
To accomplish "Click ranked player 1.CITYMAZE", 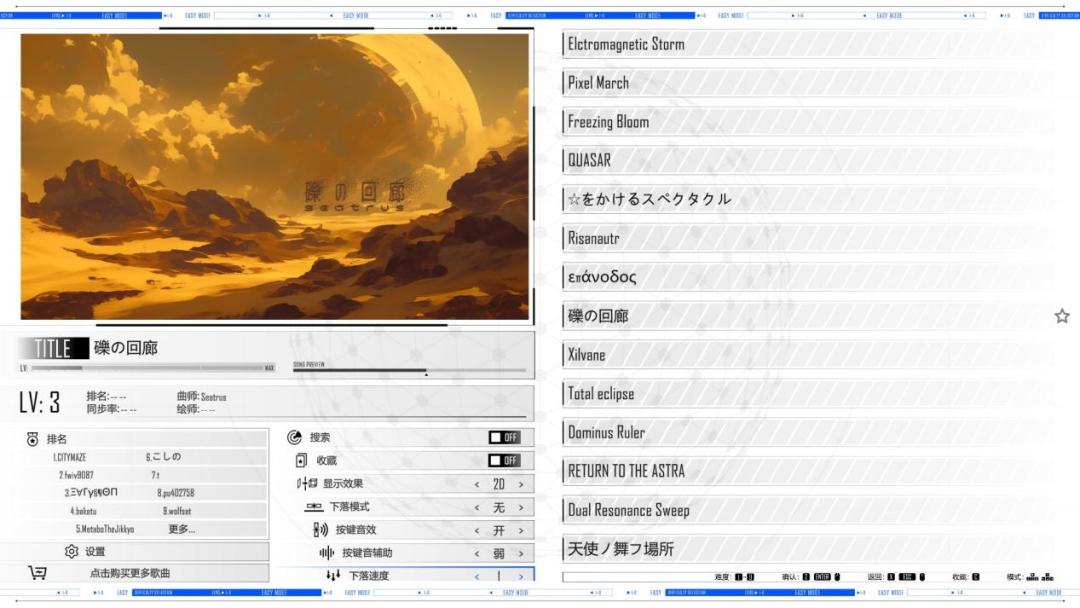I will pyautogui.click(x=70, y=457).
